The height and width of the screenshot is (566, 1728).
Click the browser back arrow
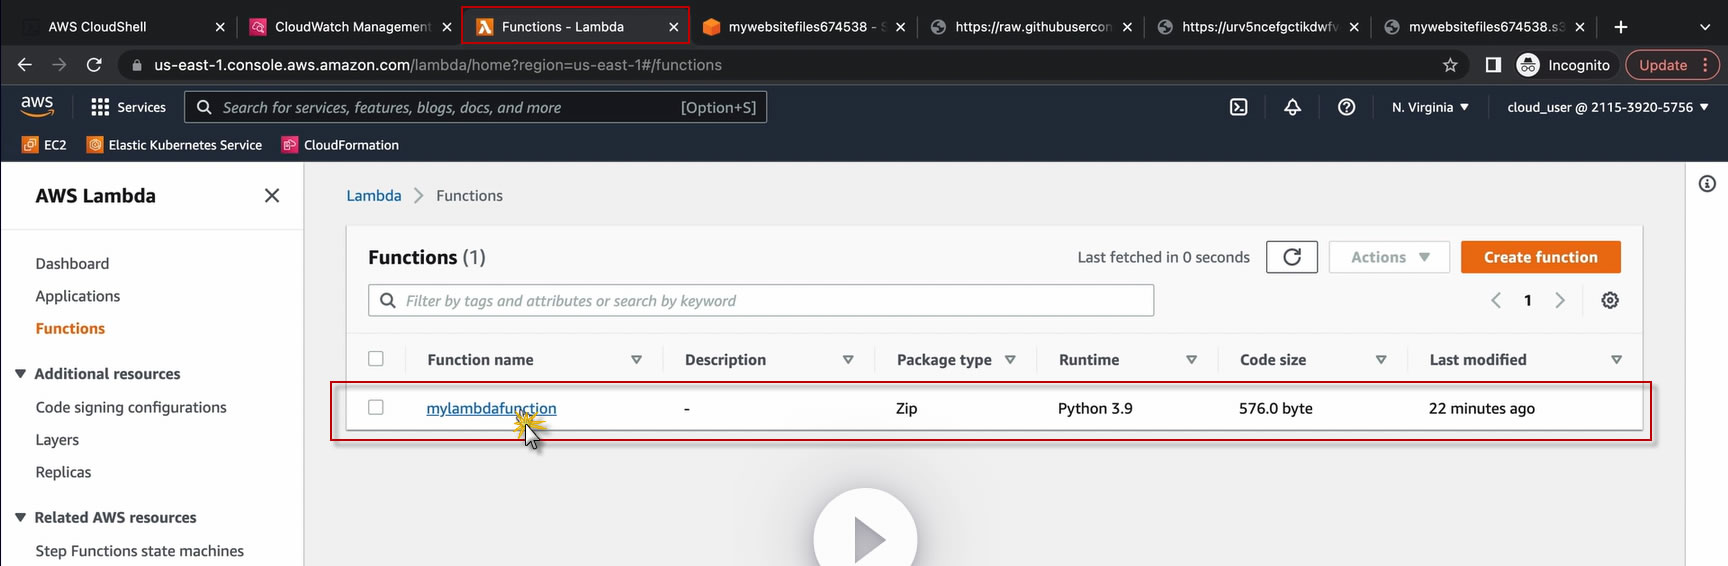click(x=24, y=65)
